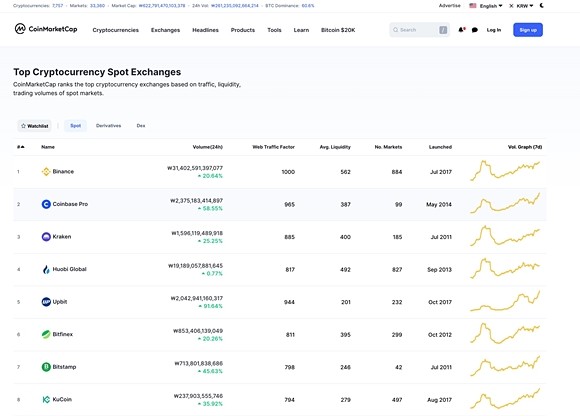
Task: Click the Sign up button
Action: tap(528, 30)
